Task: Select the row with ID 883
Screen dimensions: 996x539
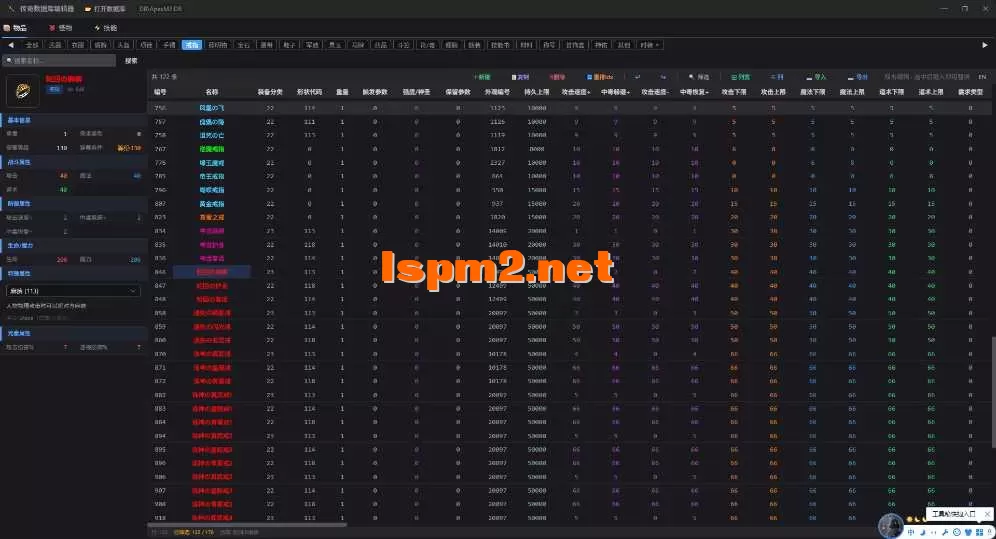Action: pyautogui.click(x=570, y=408)
